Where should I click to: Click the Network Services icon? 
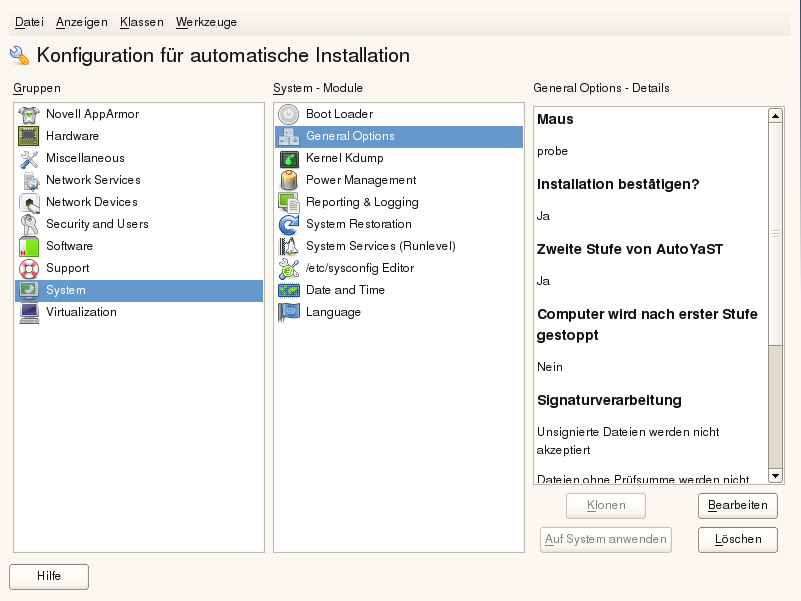29,180
